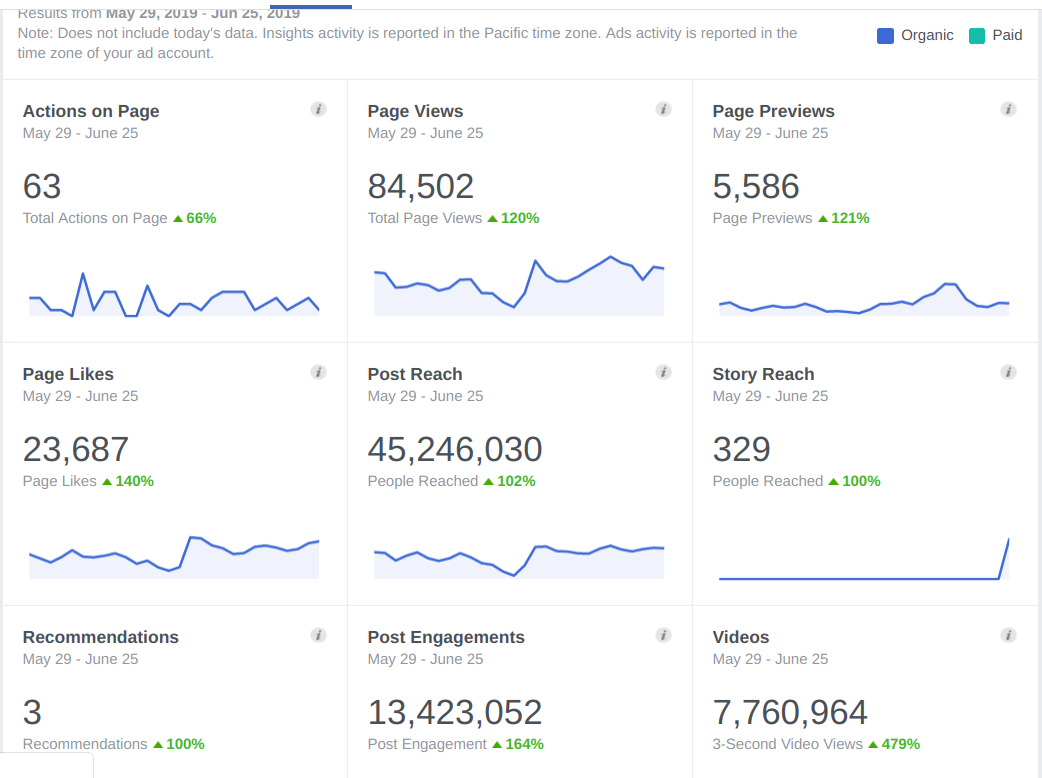Viewport: 1042px width, 778px height.
Task: Click the Post Engagements heading
Action: (x=446, y=637)
